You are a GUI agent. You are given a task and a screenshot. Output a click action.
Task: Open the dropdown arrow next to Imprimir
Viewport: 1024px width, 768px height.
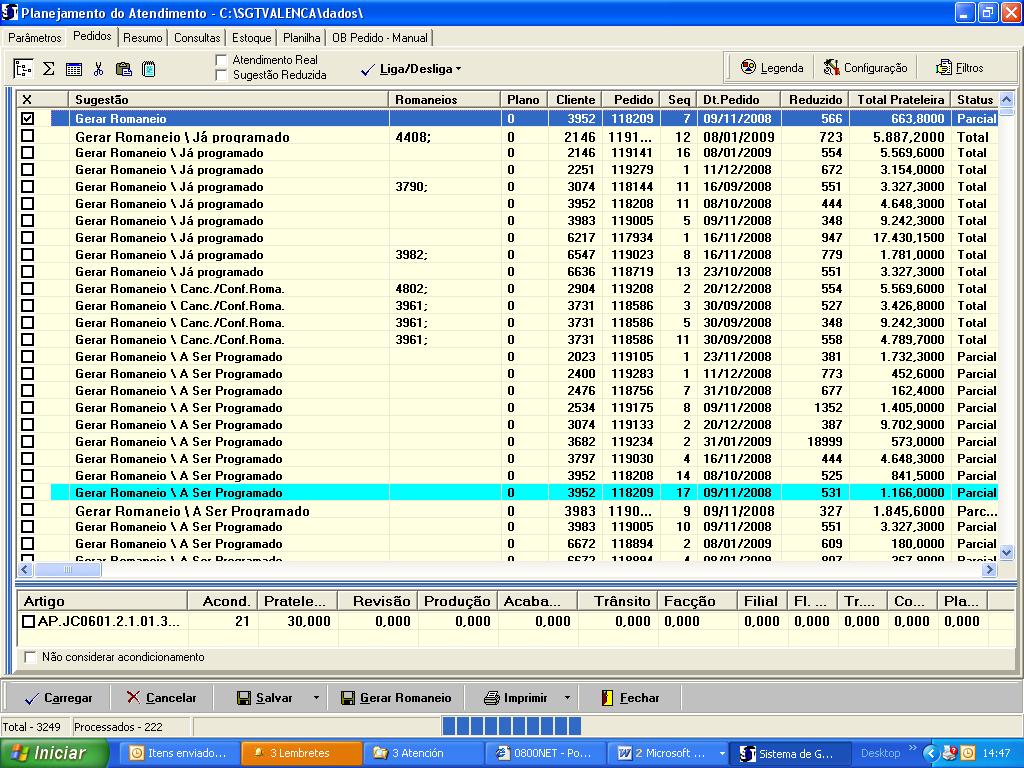(566, 698)
